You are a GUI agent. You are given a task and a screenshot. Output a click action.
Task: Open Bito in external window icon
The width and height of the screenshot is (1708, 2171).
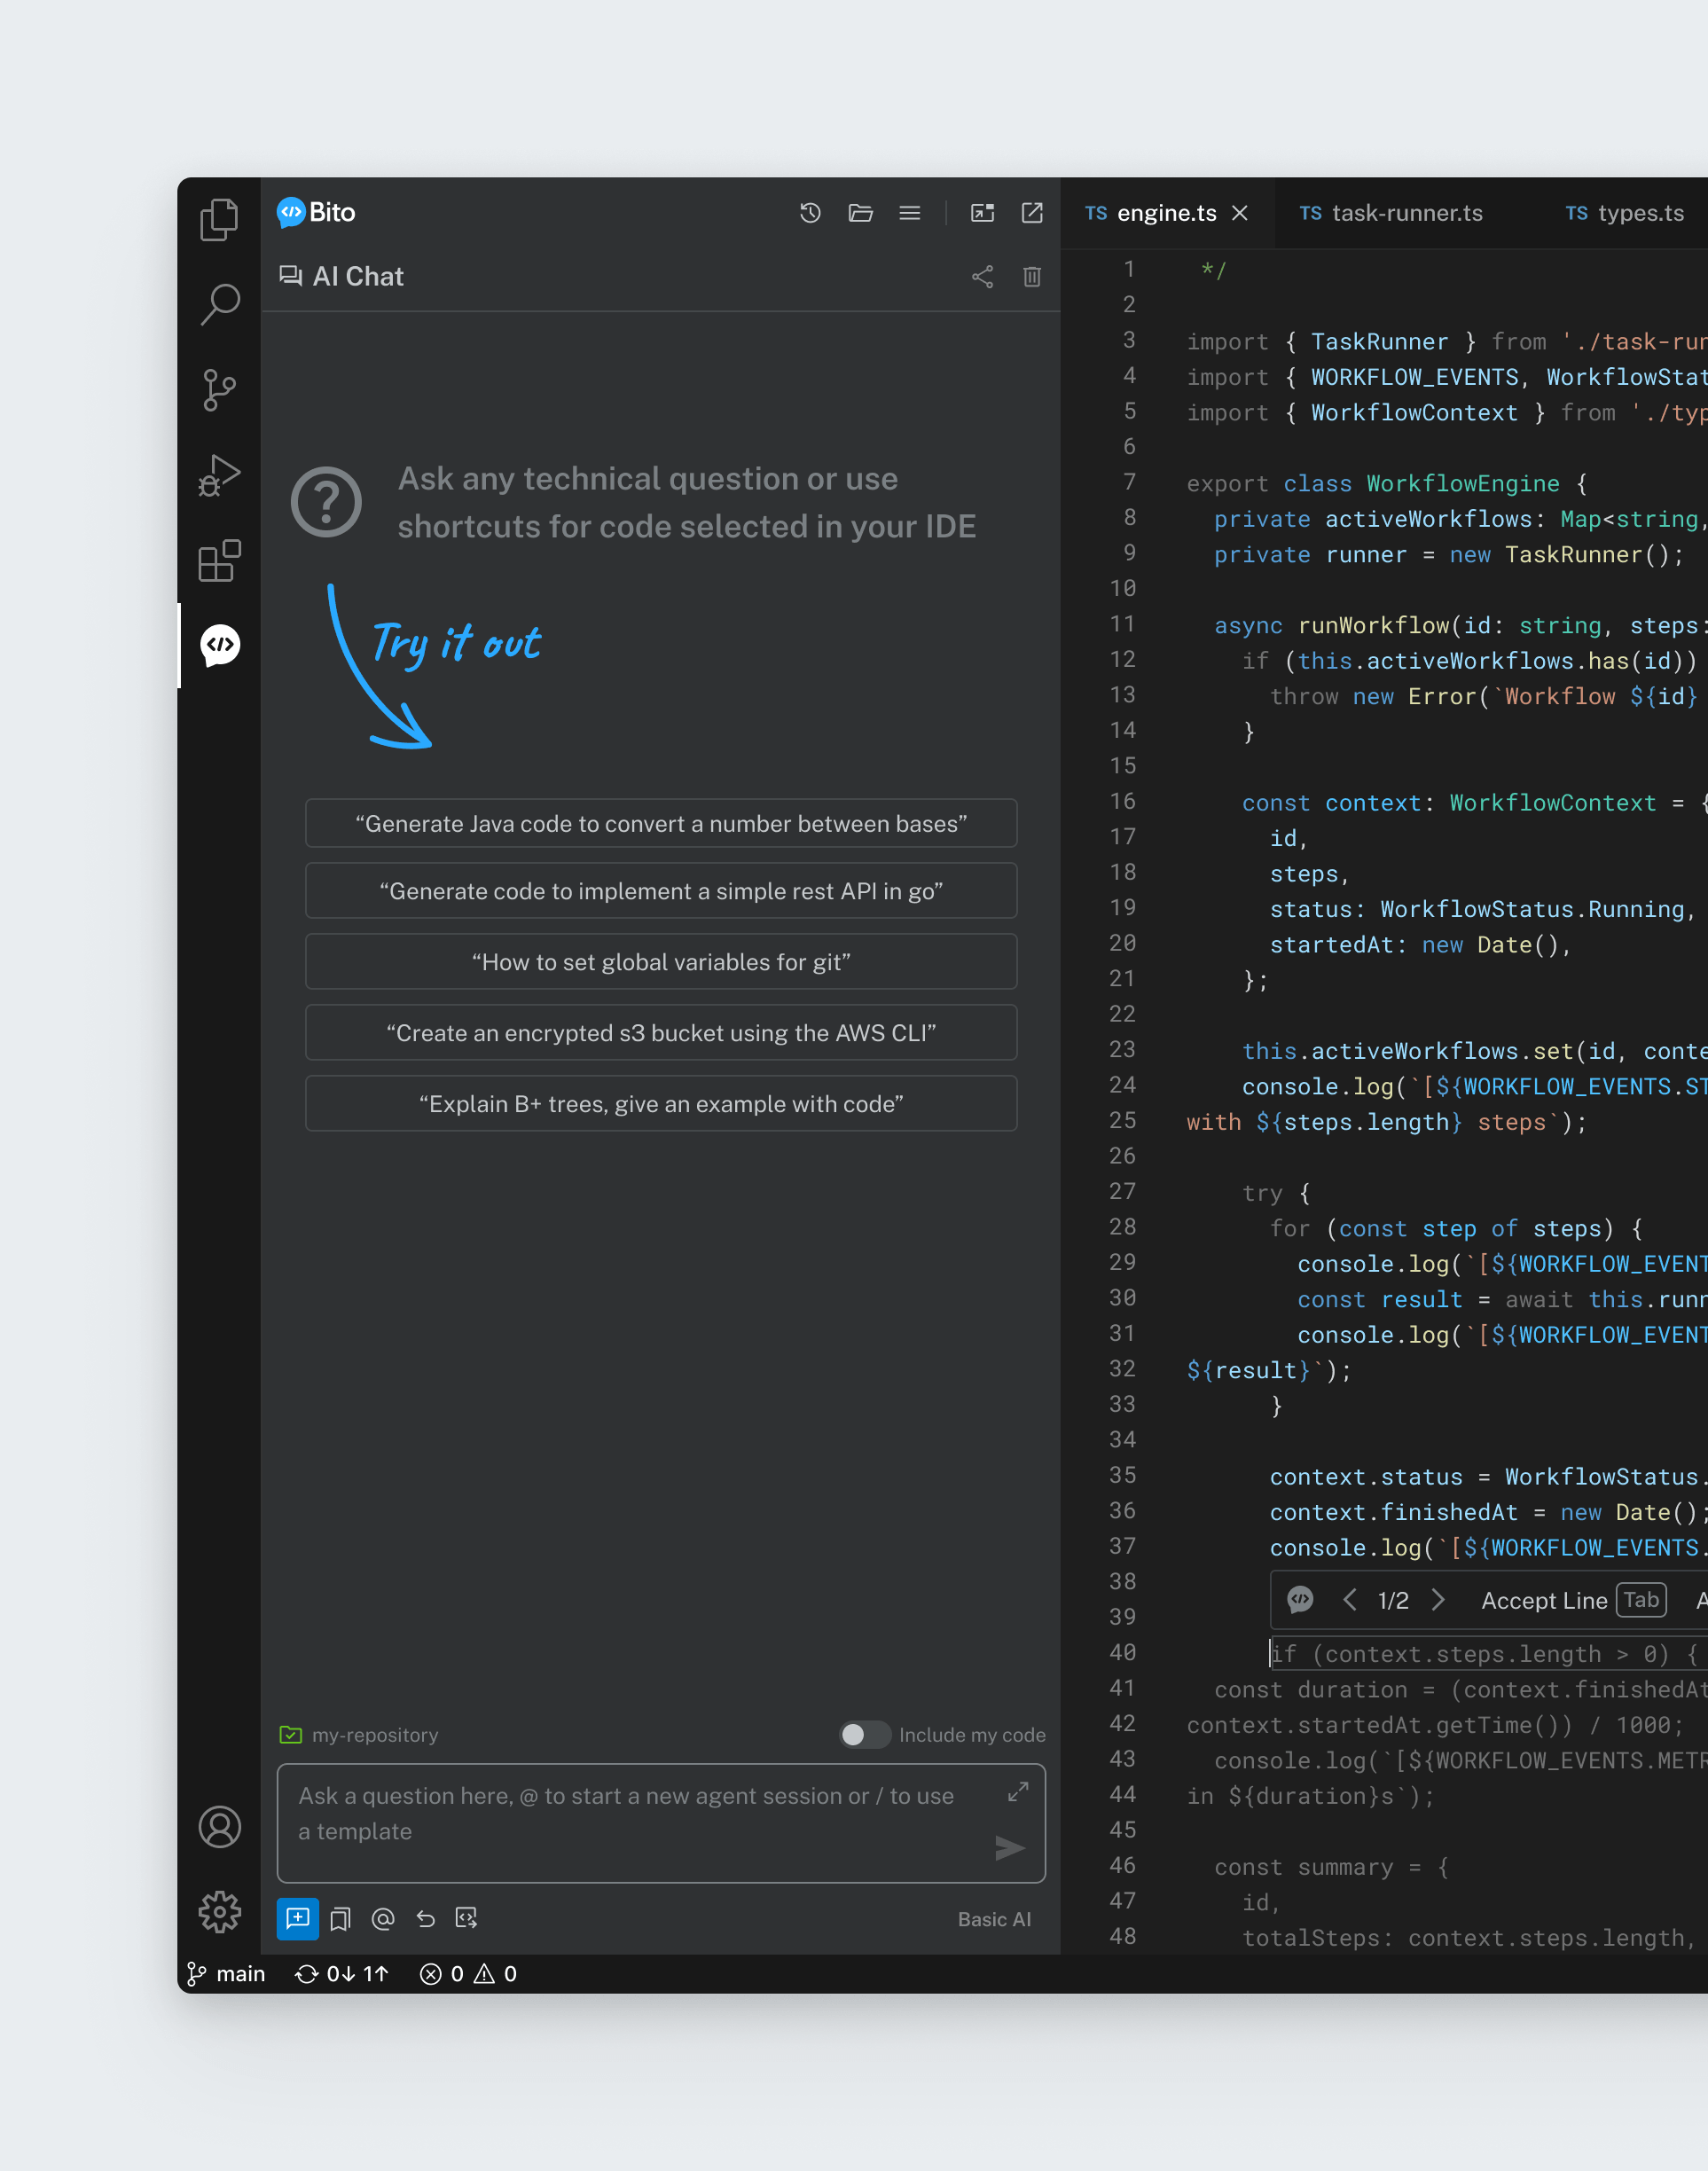pyautogui.click(x=1032, y=213)
